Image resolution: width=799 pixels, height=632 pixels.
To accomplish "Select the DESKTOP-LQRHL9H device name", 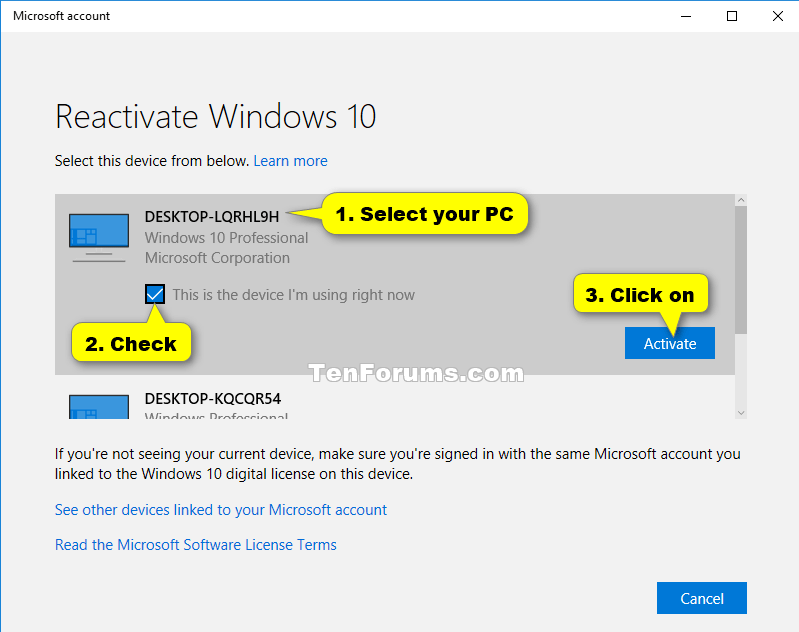I will [x=212, y=217].
